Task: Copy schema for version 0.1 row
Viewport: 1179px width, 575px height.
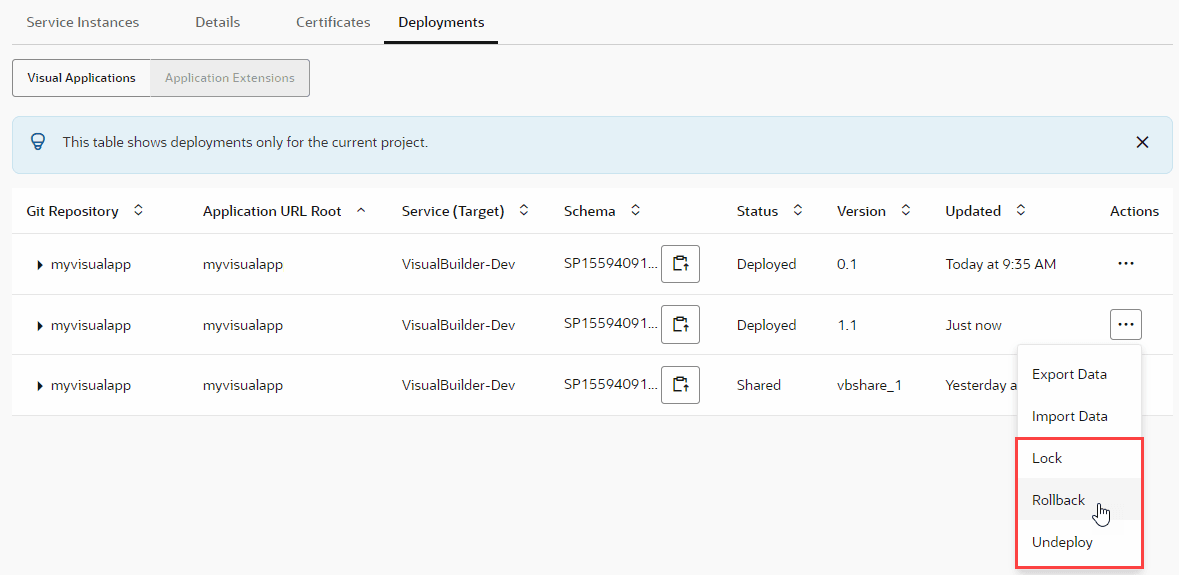Action: tap(680, 264)
